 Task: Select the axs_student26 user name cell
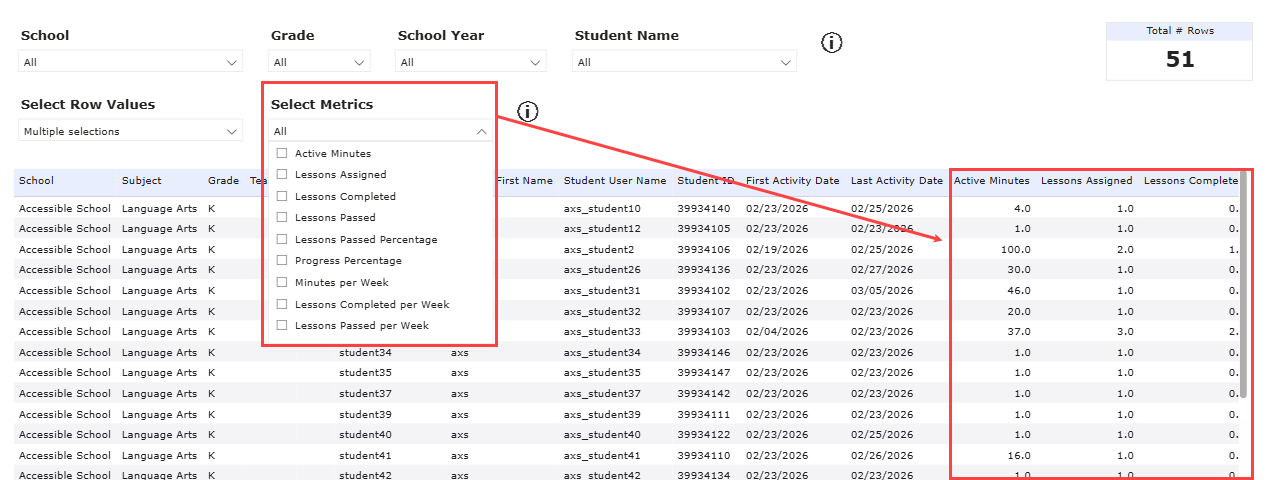(602, 270)
